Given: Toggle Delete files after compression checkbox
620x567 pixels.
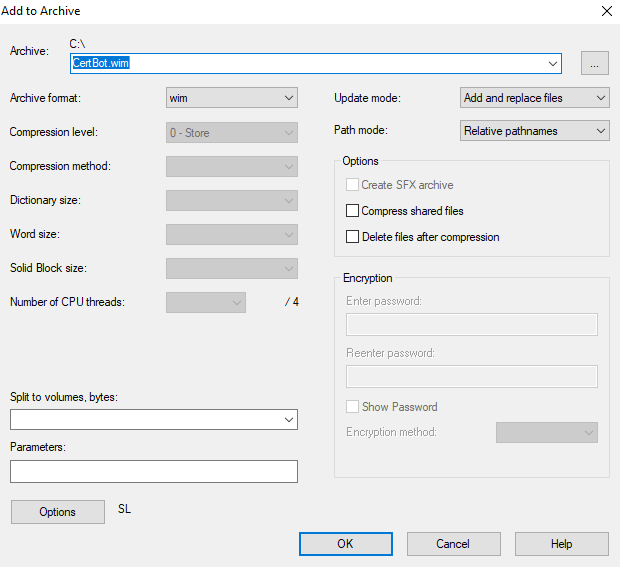Looking at the screenshot, I should coord(352,237).
